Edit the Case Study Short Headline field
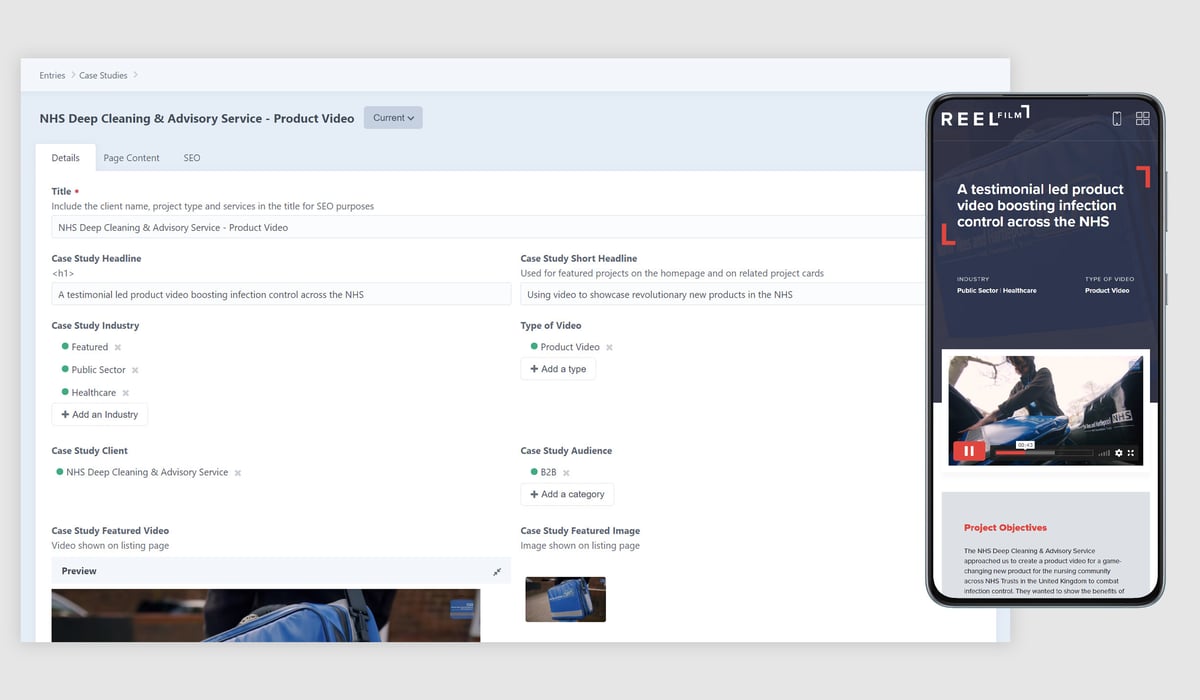The height and width of the screenshot is (700, 1200). pos(722,294)
